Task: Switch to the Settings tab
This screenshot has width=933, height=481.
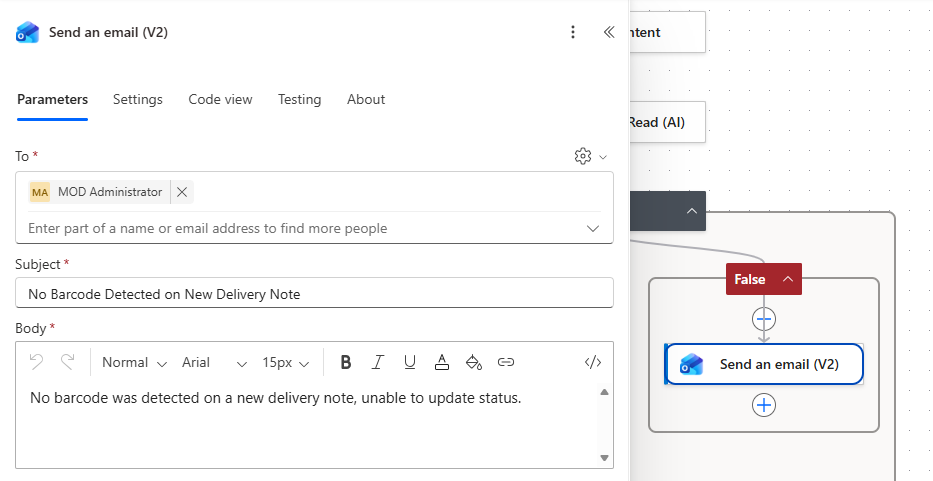Action: click(x=137, y=99)
